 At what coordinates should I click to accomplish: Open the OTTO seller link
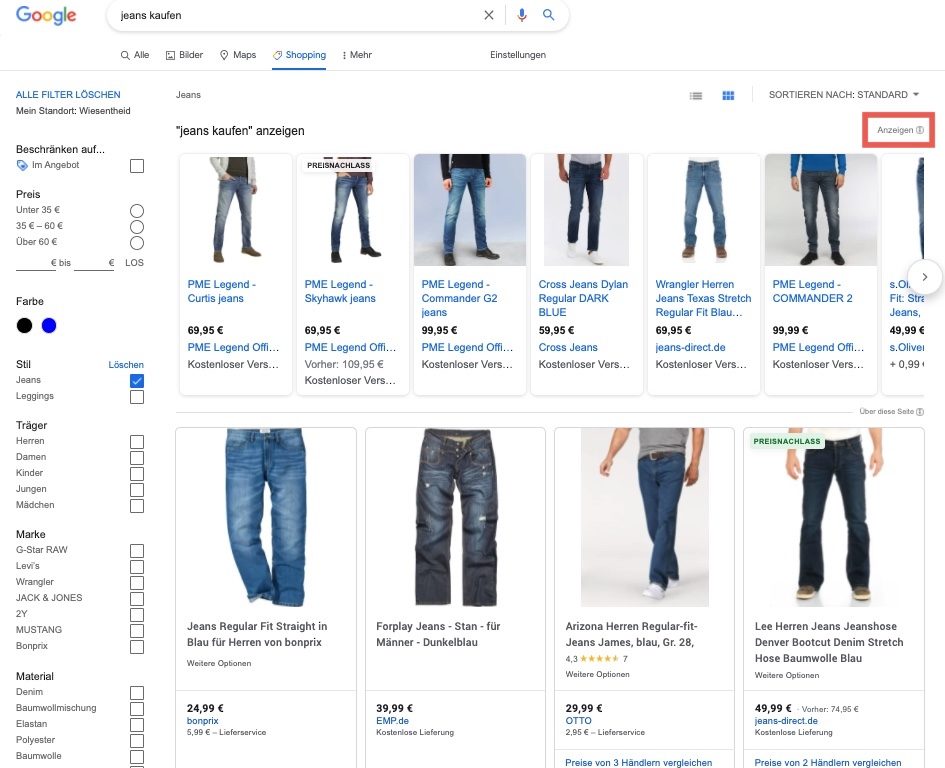pos(579,721)
